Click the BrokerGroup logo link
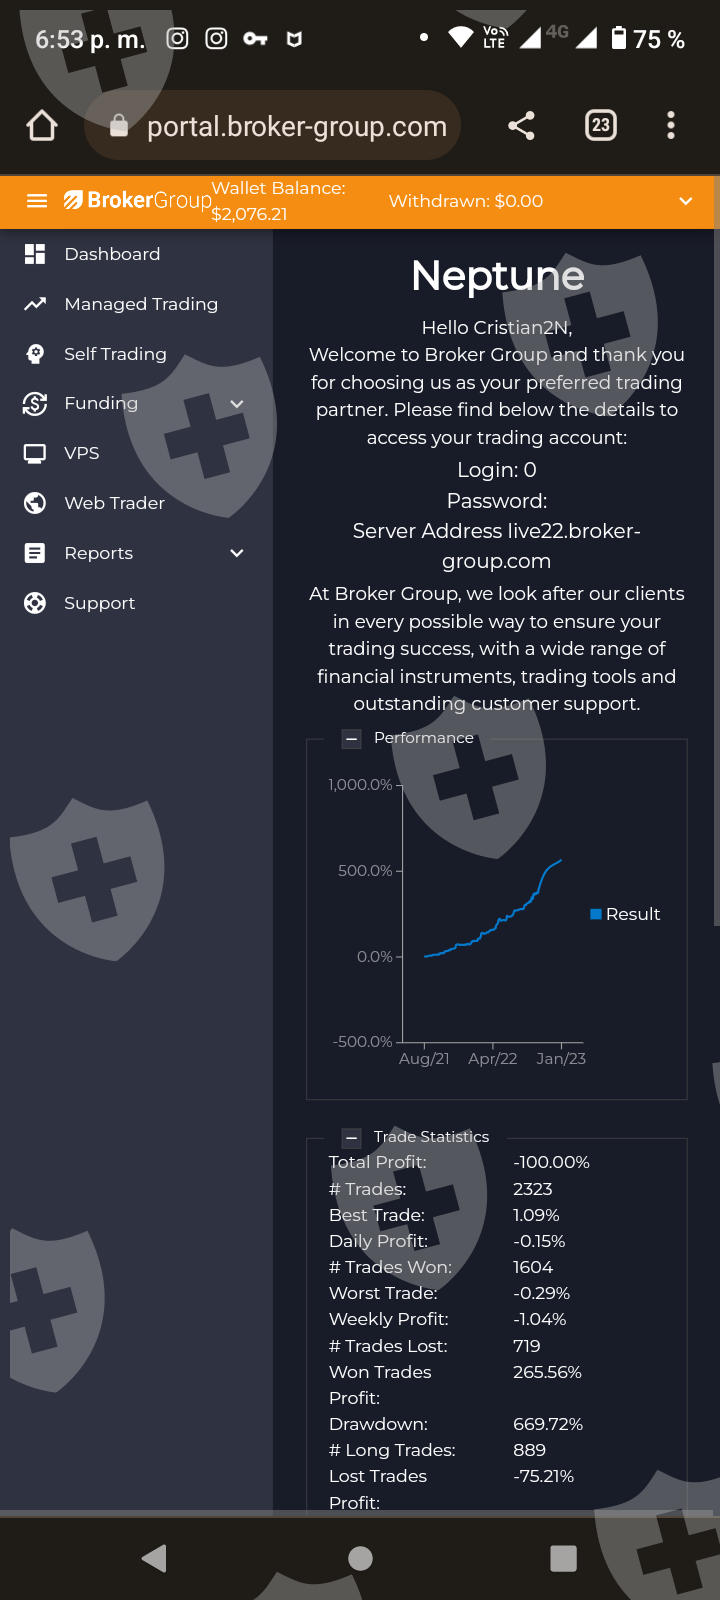 [x=138, y=200]
